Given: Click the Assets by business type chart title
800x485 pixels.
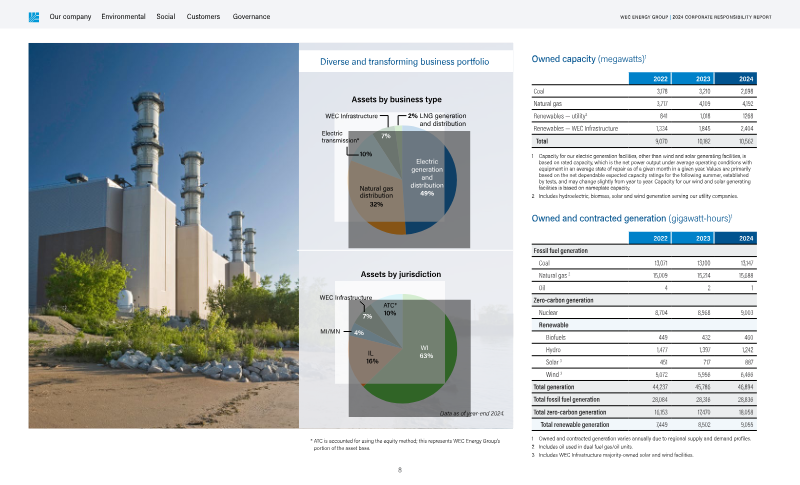Looking at the screenshot, I should (397, 100).
